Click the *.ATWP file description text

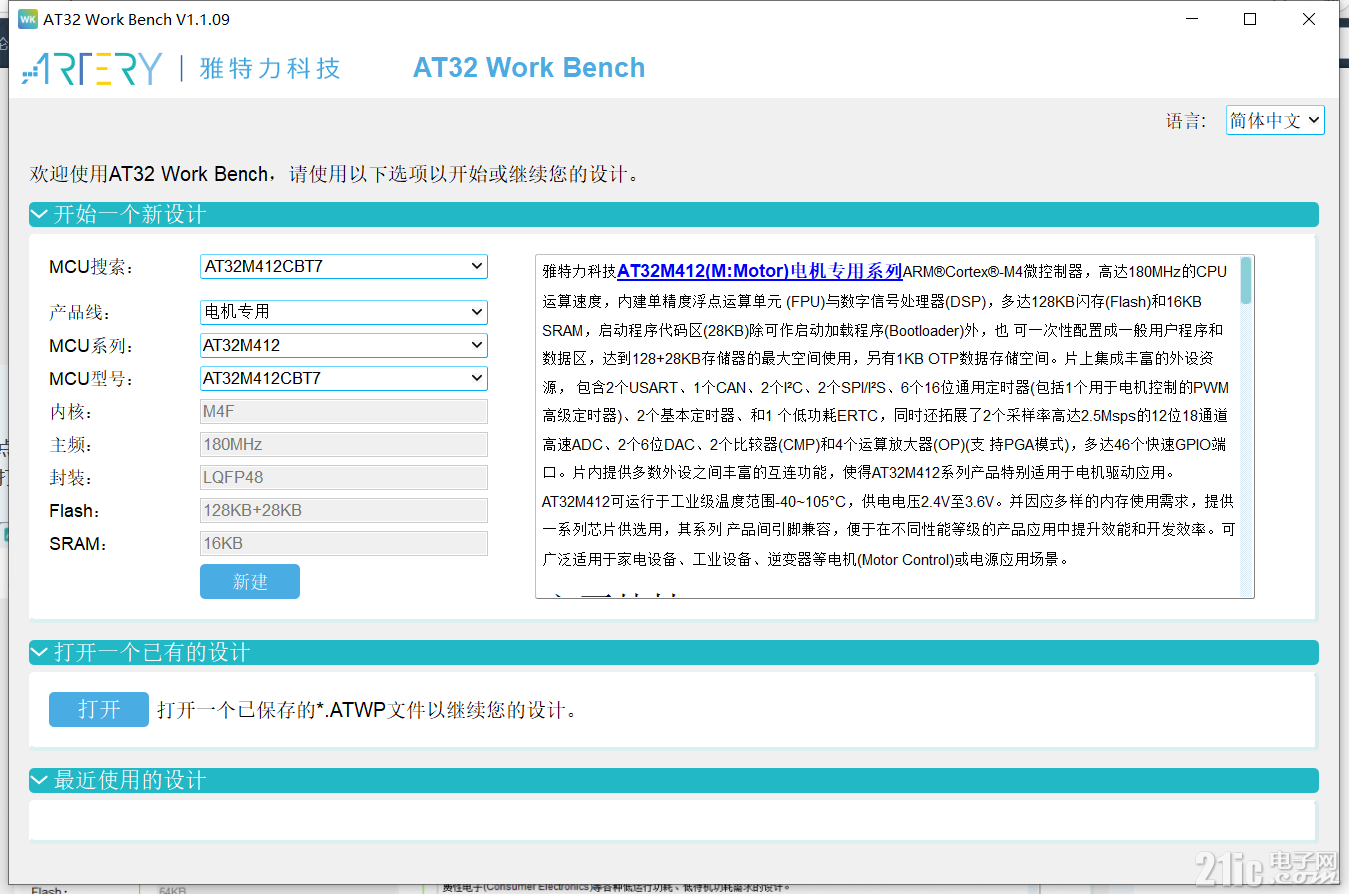click(367, 711)
